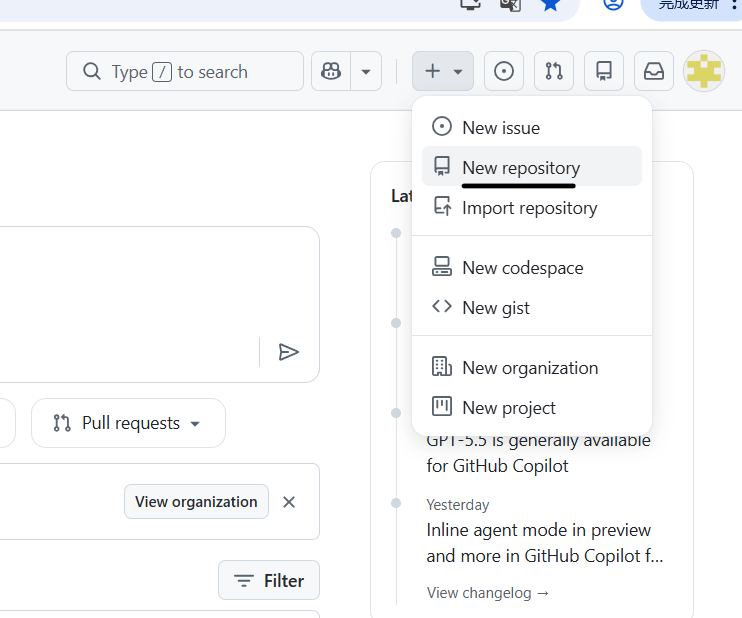Choose New issue from the menu

[531, 127]
